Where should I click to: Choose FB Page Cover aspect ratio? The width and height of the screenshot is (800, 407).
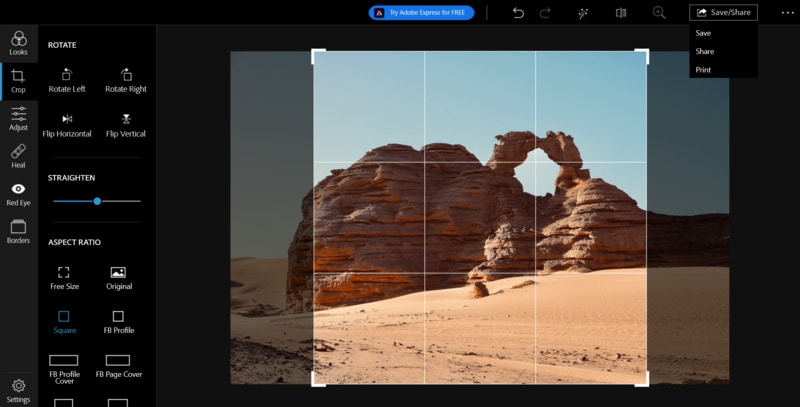coord(119,366)
